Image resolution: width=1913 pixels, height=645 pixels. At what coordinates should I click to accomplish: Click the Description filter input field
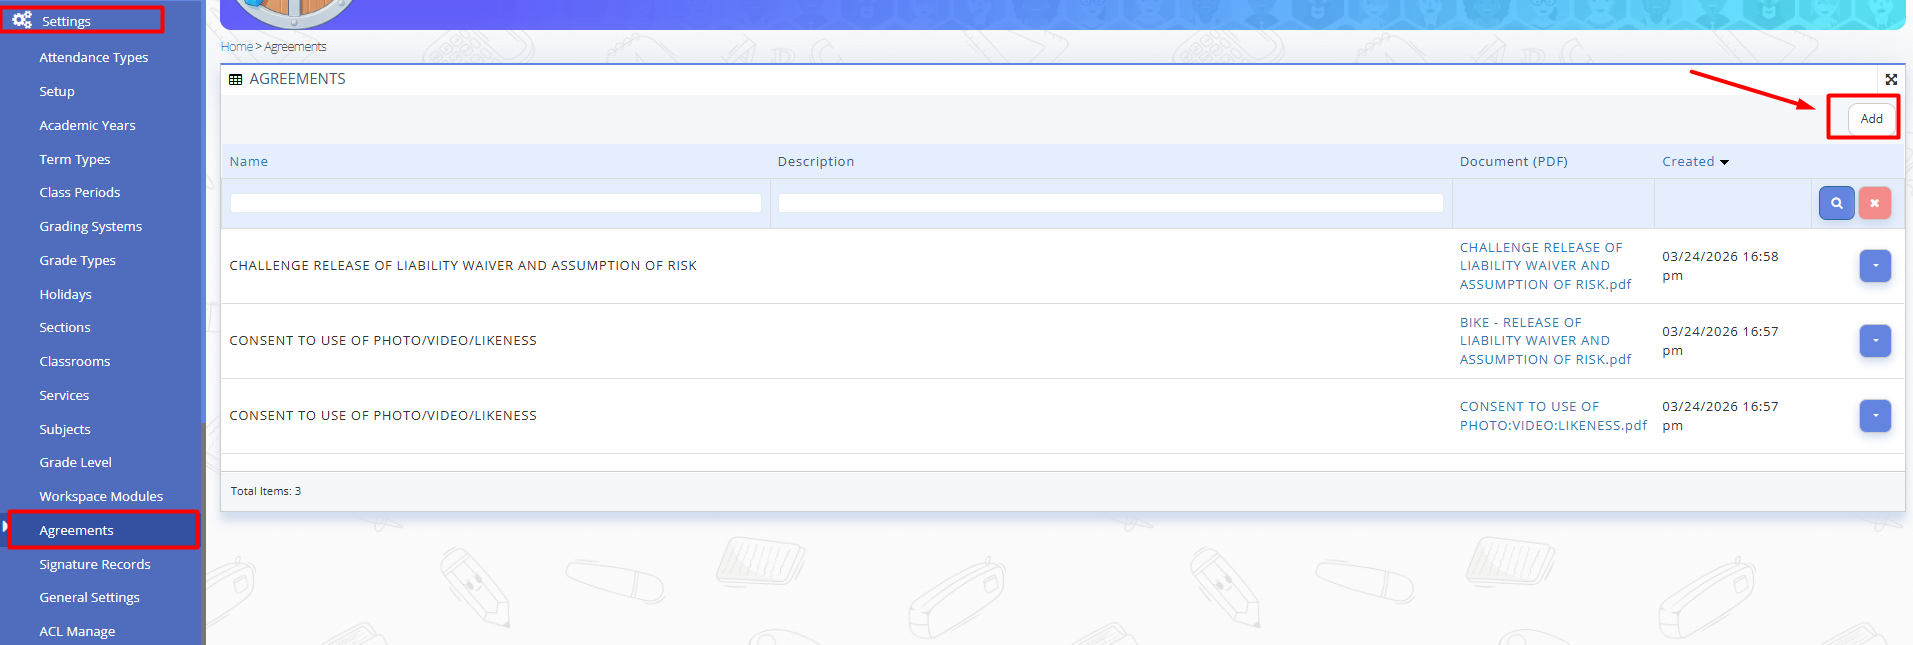[x=1110, y=203]
